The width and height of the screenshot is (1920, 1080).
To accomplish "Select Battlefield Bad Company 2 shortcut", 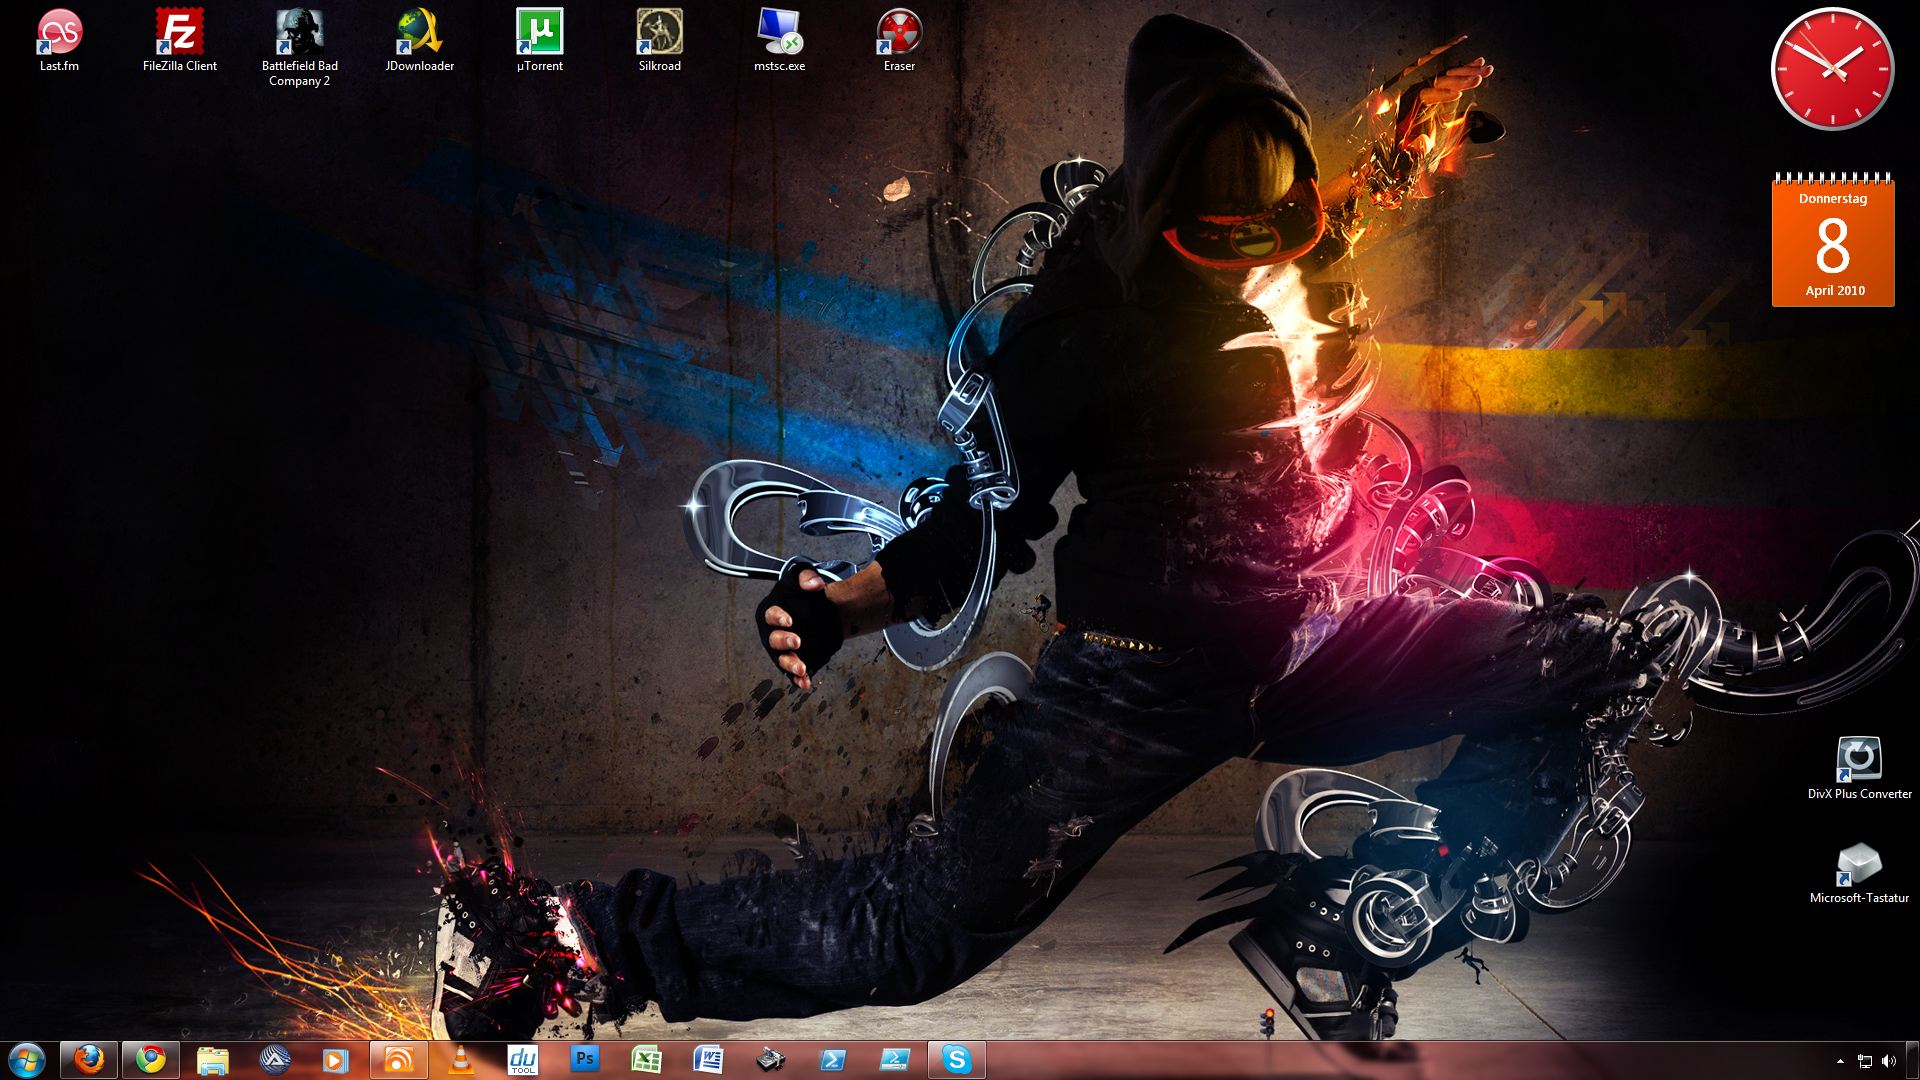I will pyautogui.click(x=299, y=33).
